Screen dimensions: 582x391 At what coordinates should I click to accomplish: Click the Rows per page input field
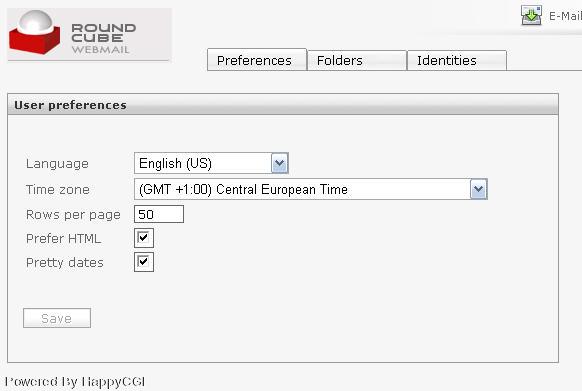coord(159,214)
